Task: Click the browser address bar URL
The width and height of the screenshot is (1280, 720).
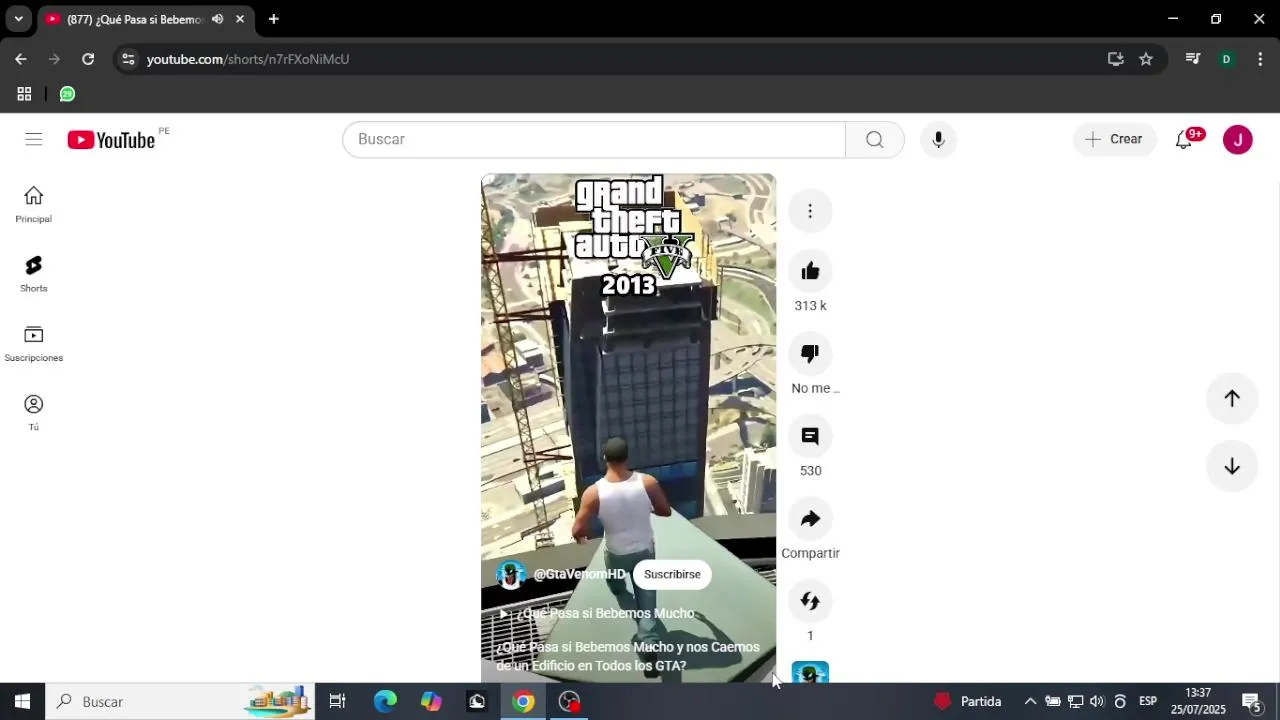Action: click(248, 59)
